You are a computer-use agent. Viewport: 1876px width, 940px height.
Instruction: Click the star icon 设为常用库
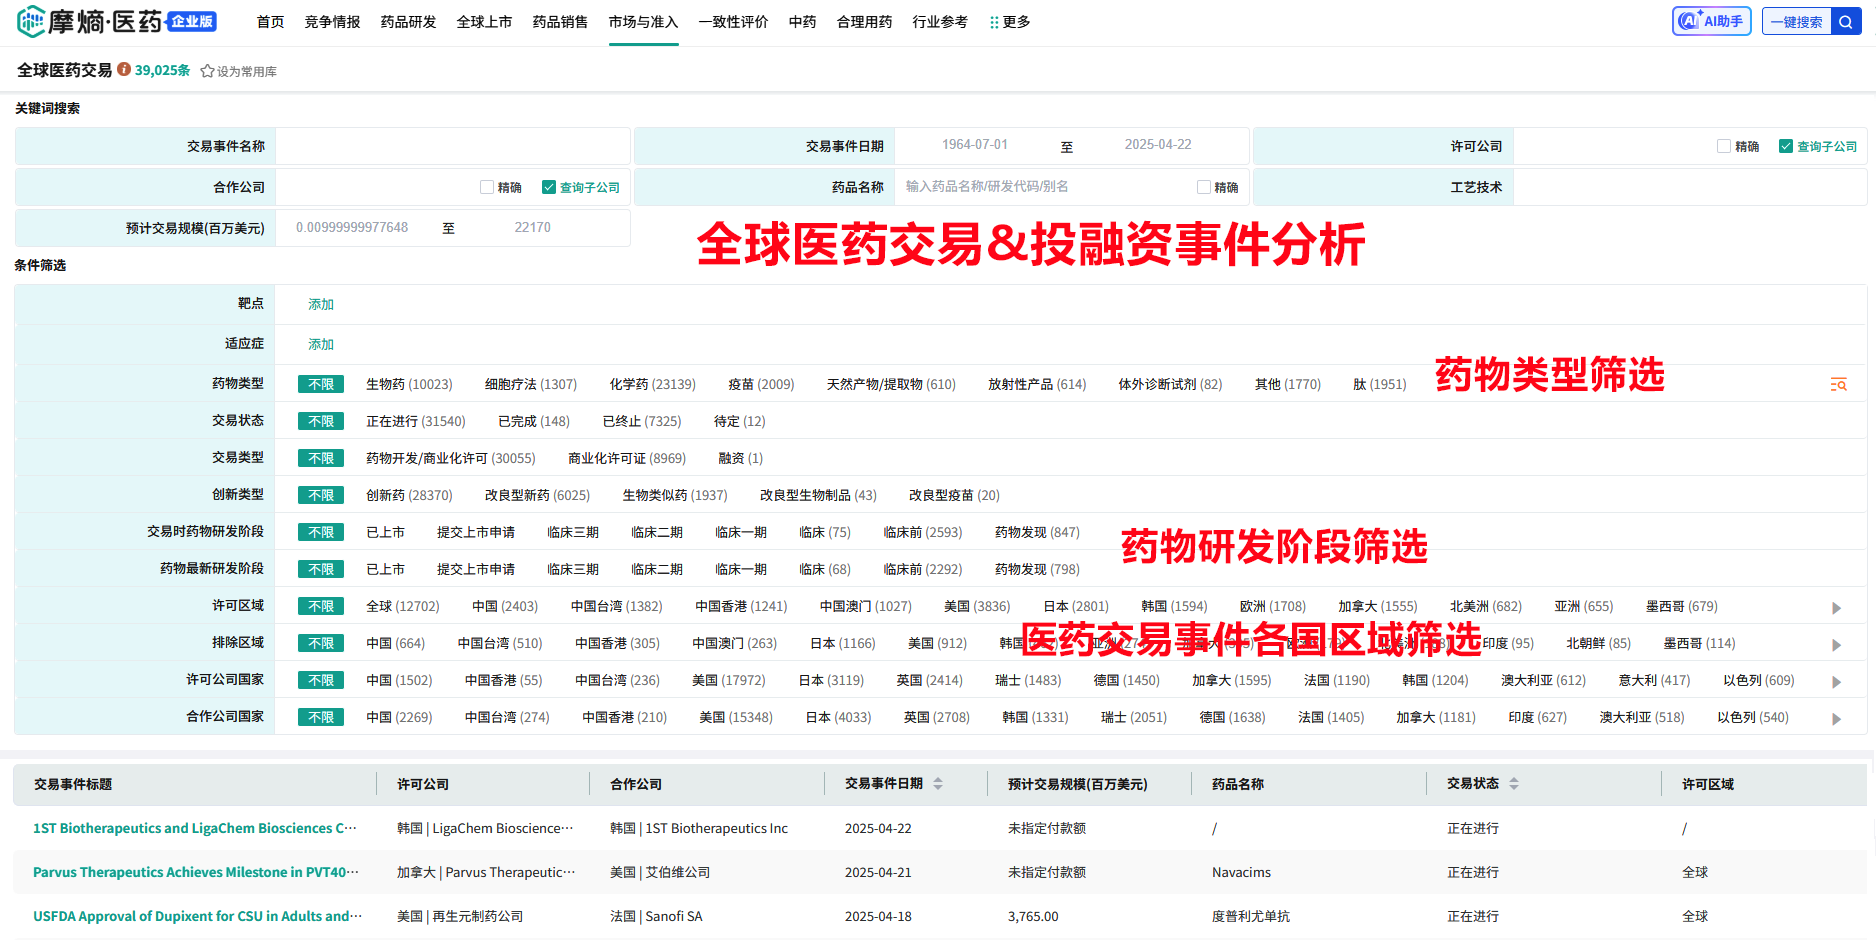207,71
